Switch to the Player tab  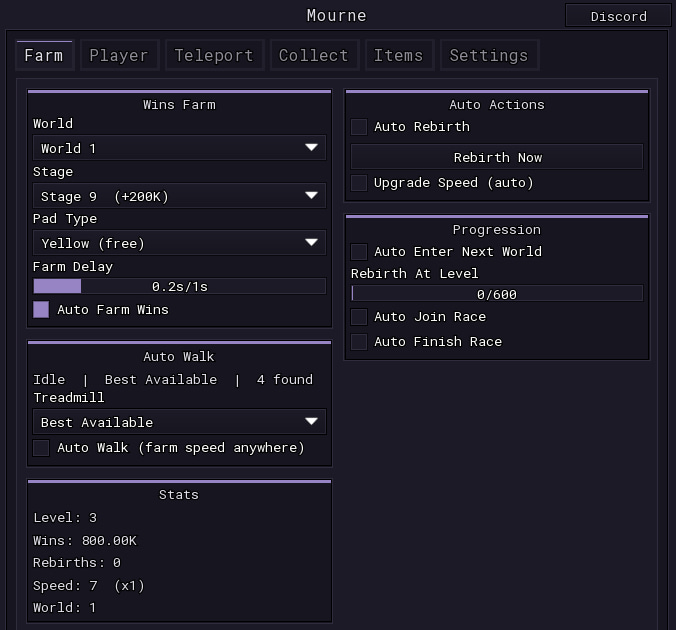[119, 55]
